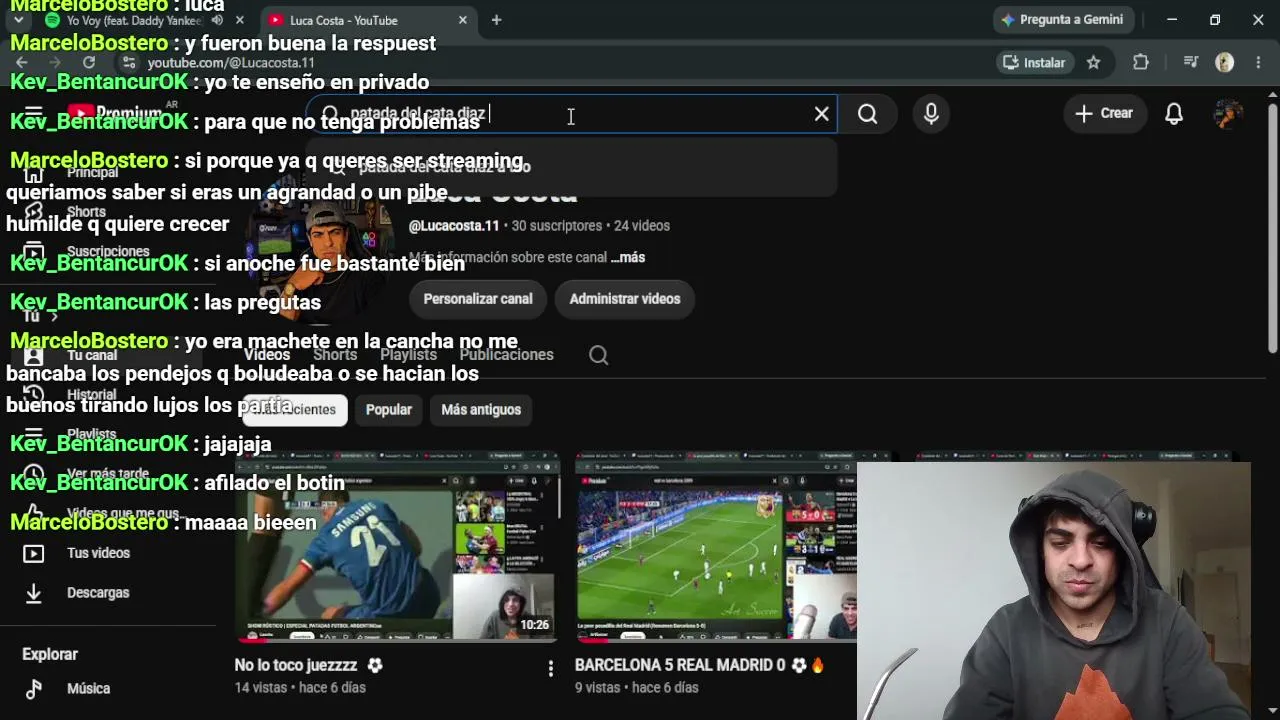Select the @Lucacosta.11 handle text
The height and width of the screenshot is (720, 1280).
[x=453, y=226]
